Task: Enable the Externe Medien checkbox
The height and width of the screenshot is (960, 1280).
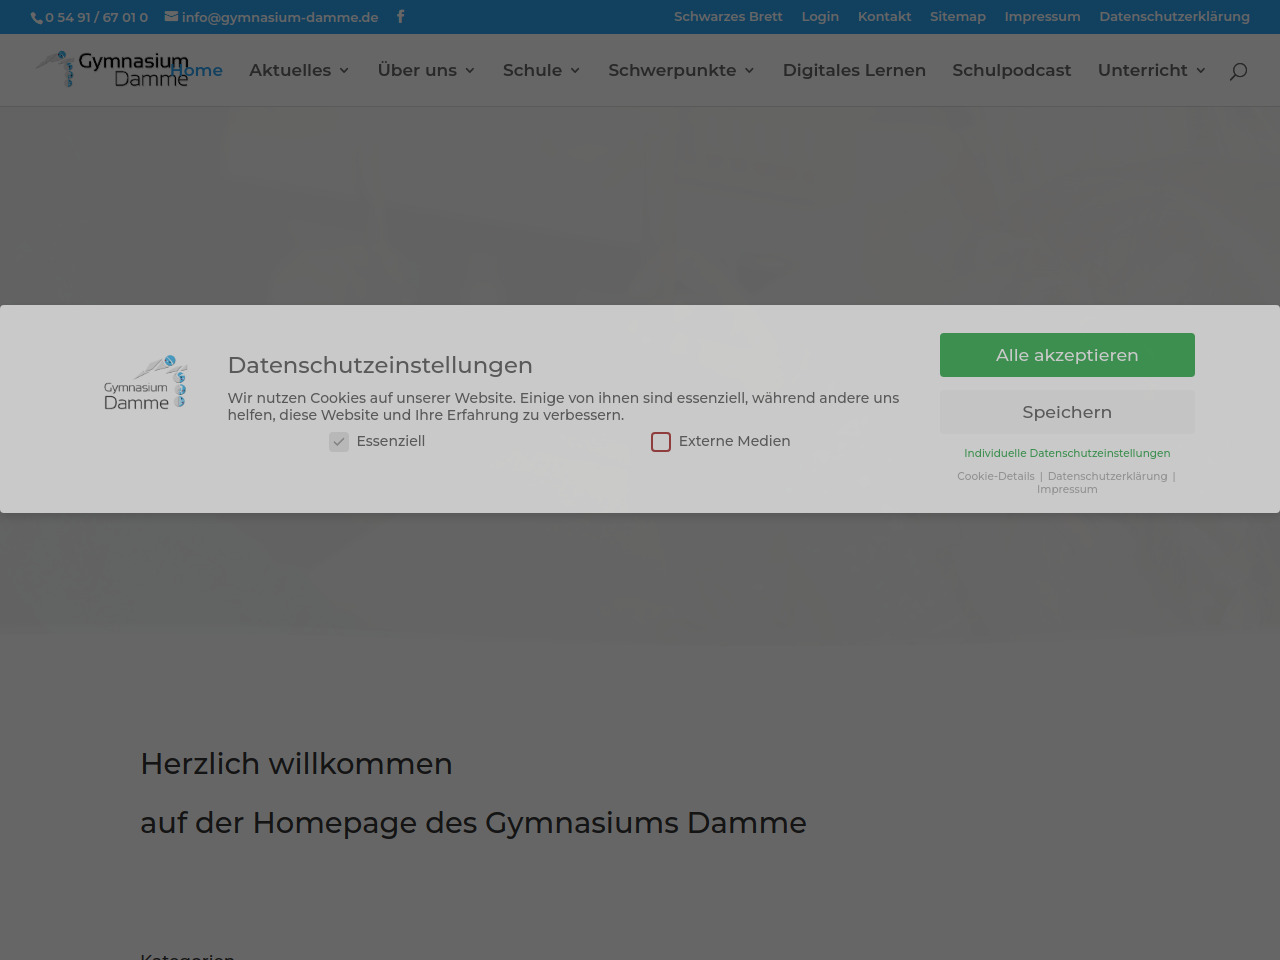Action: pos(661,442)
